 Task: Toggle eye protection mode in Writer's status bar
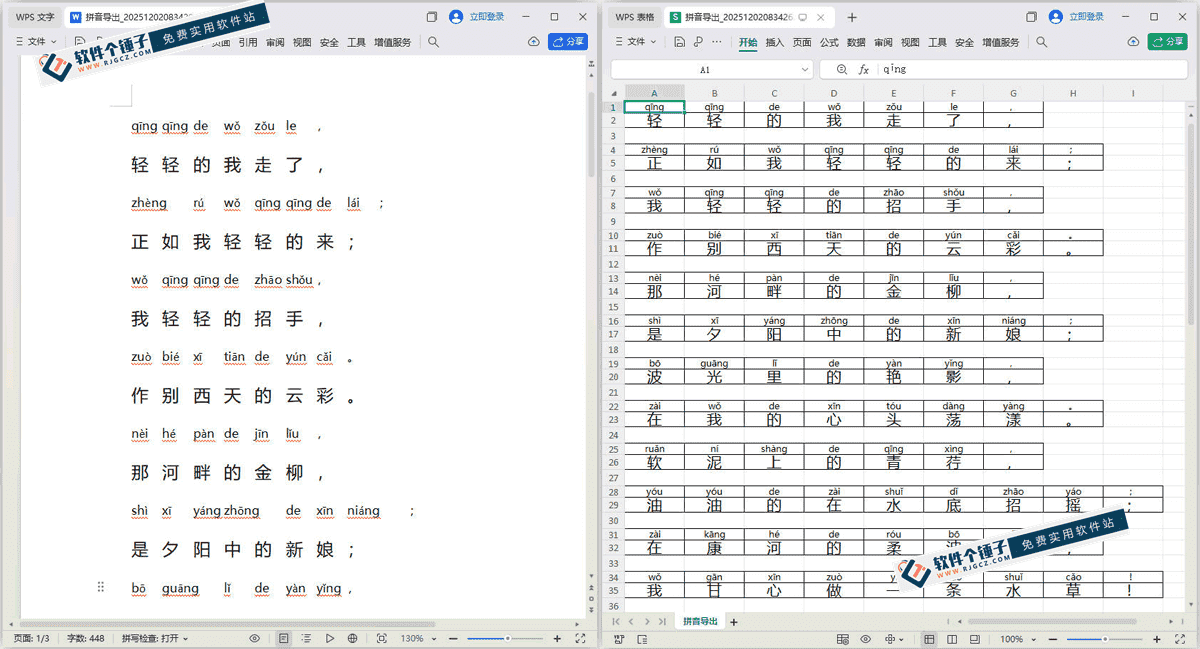click(255, 638)
